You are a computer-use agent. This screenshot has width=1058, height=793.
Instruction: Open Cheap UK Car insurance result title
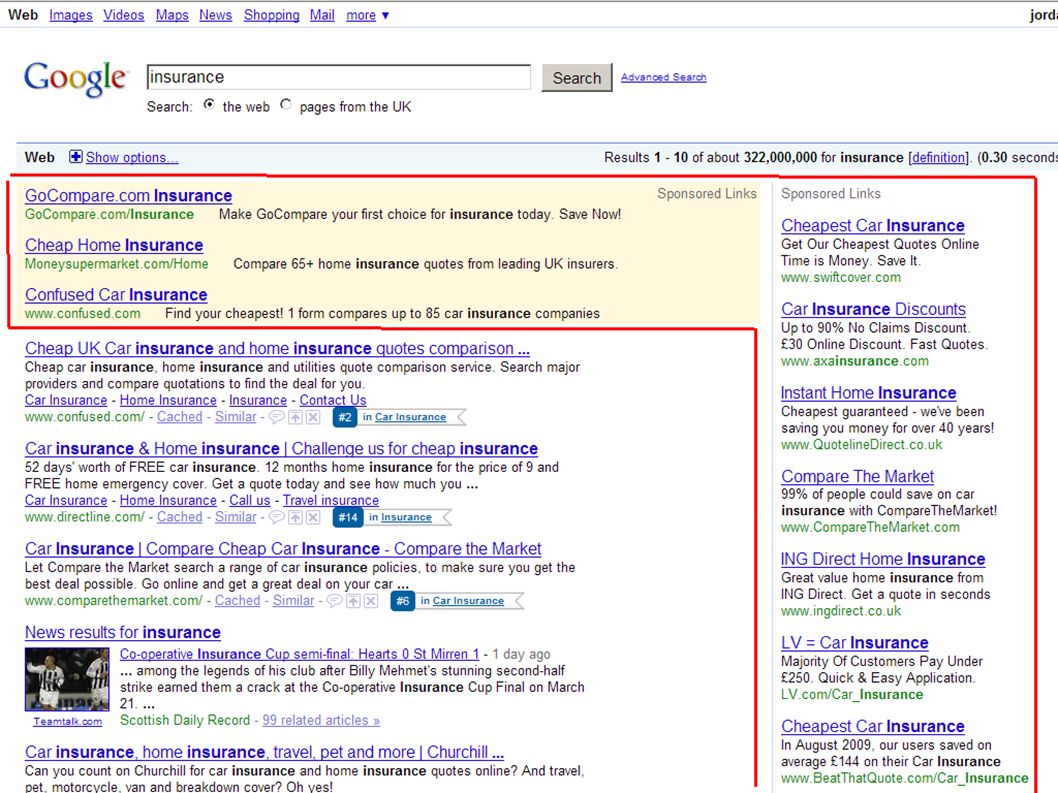tap(277, 348)
